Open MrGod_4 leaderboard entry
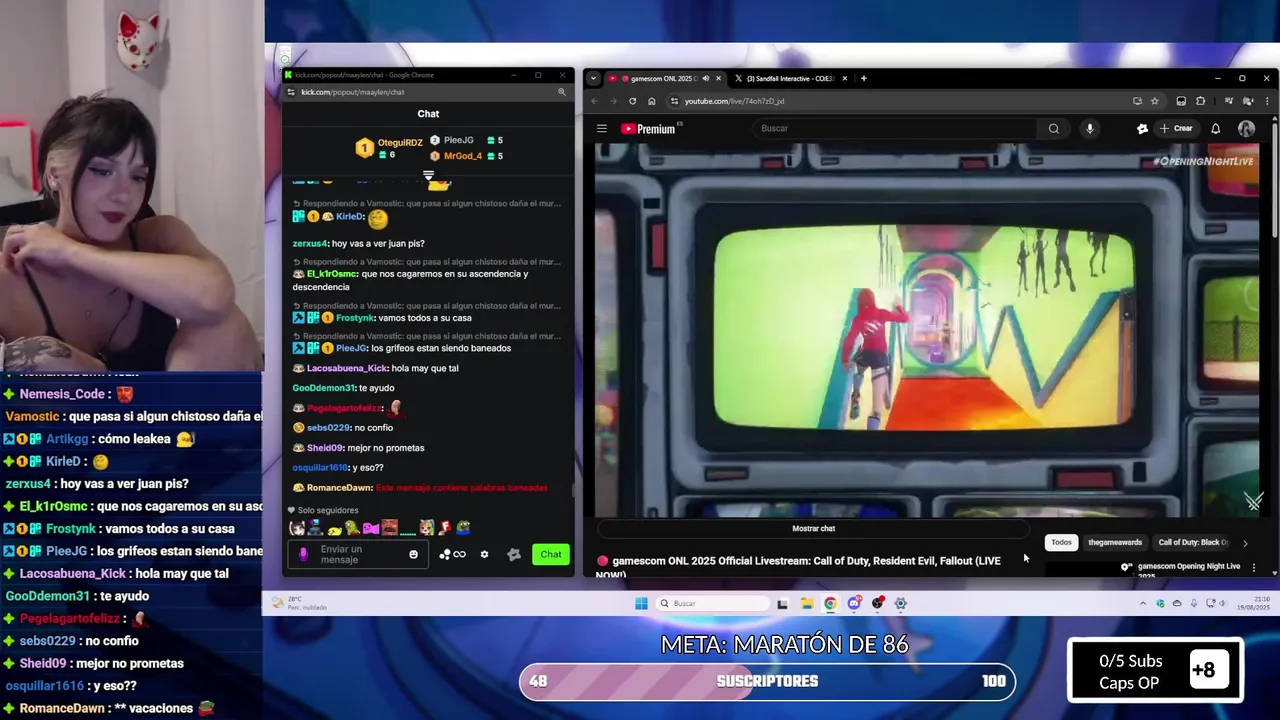The image size is (1280, 720). pyautogui.click(x=466, y=156)
